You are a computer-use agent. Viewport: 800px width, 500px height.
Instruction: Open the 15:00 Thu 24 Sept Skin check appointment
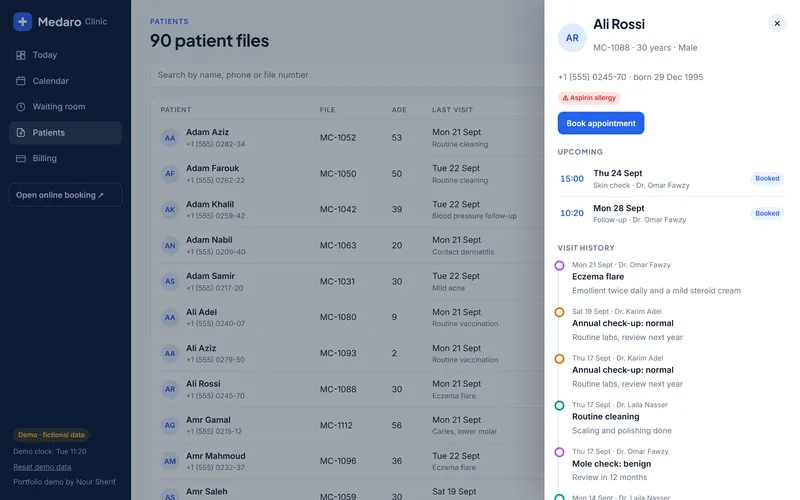[671, 179]
